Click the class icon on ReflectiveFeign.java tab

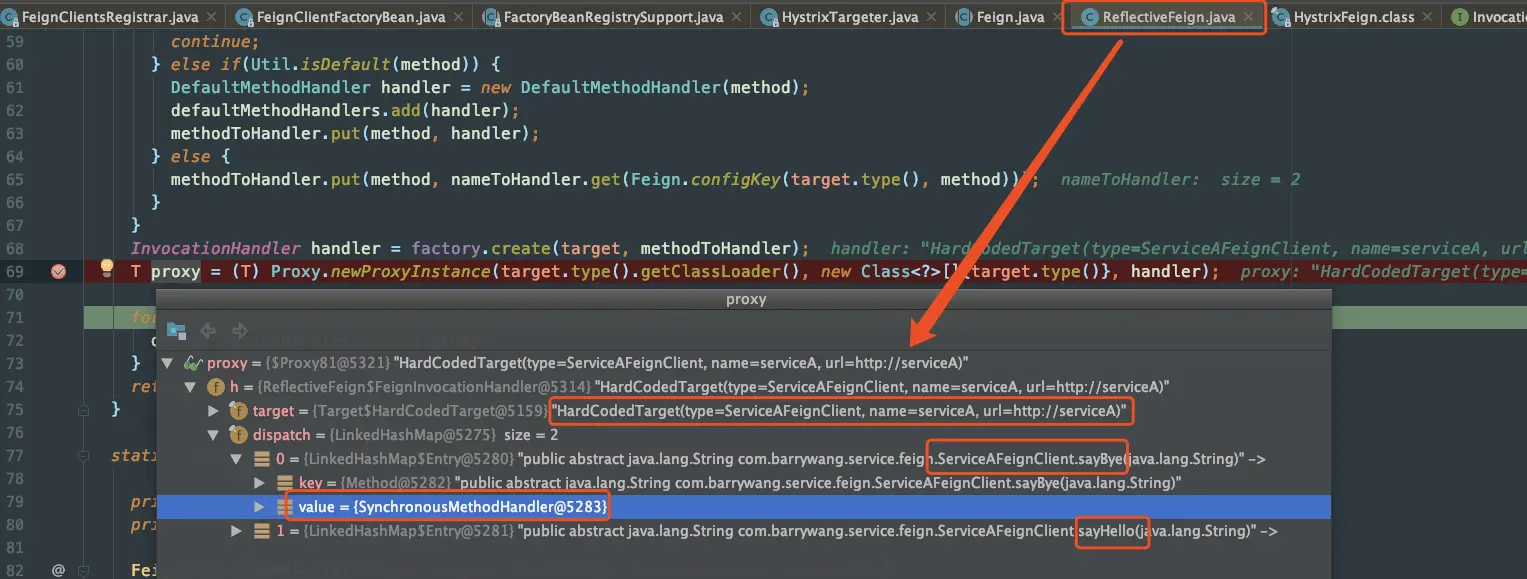(x=1088, y=17)
